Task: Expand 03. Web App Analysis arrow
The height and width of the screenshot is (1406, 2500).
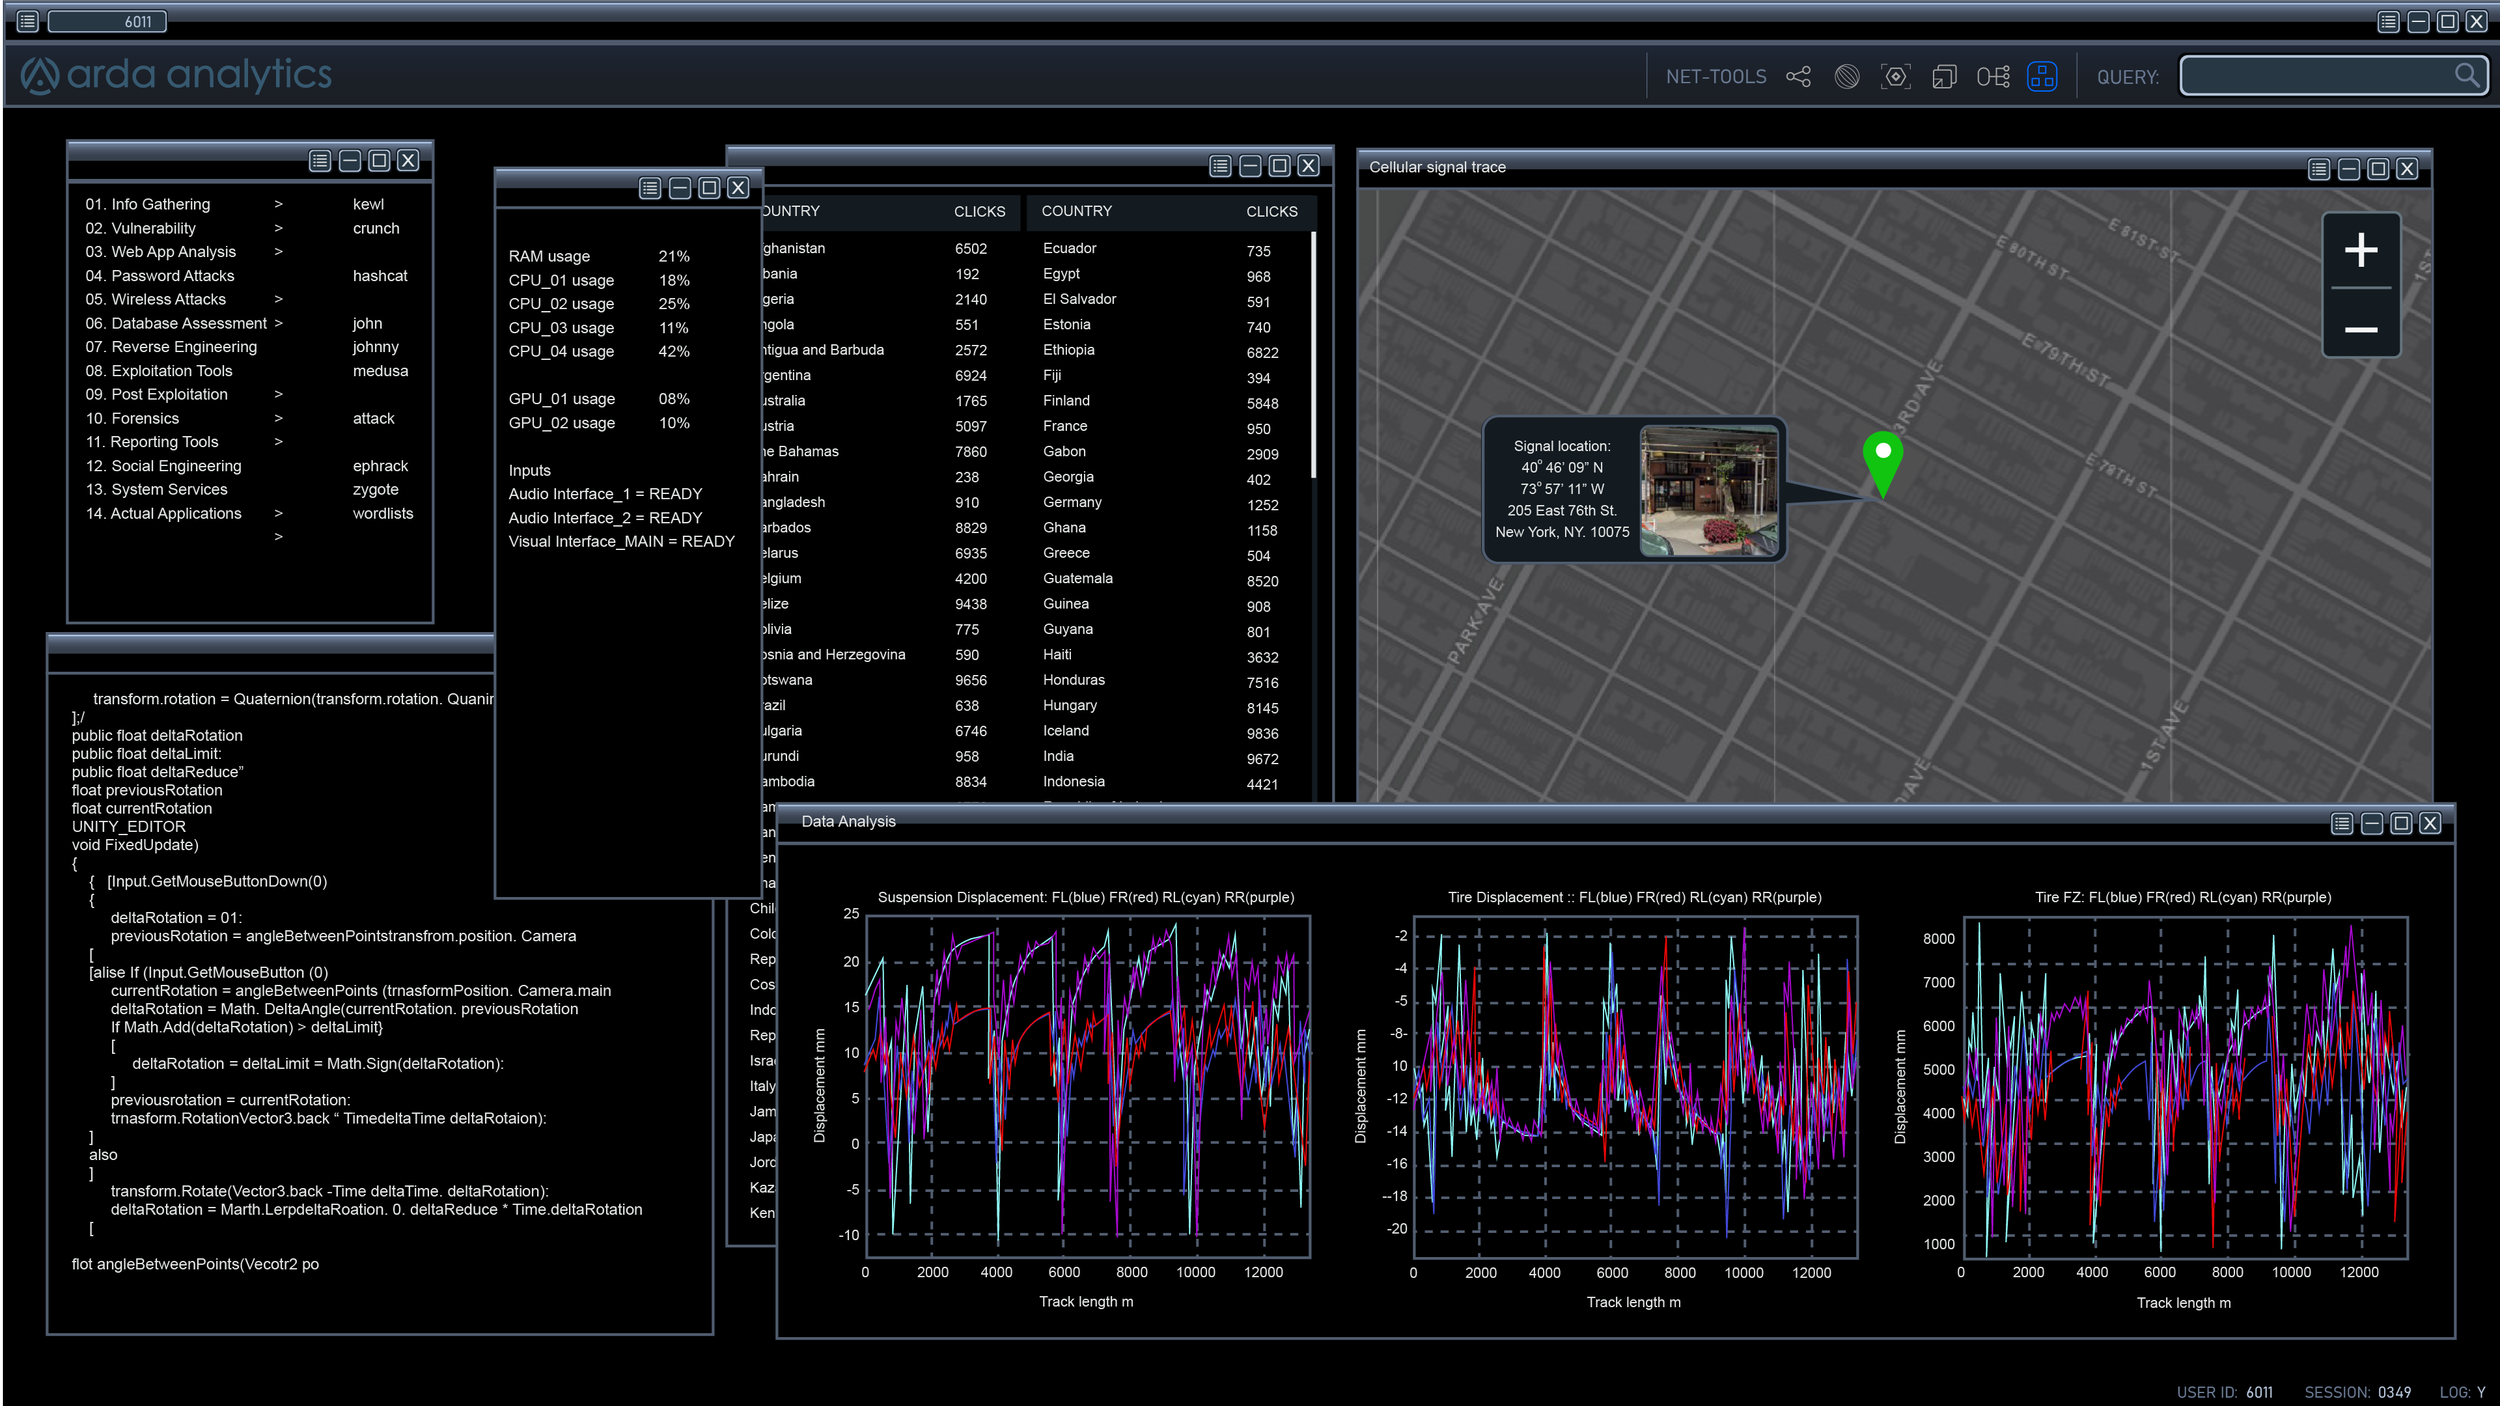Action: point(278,252)
